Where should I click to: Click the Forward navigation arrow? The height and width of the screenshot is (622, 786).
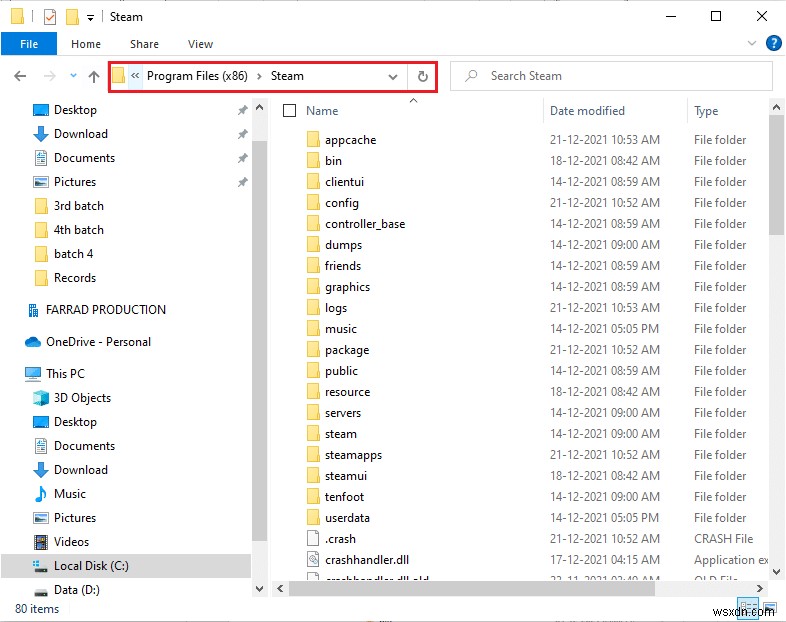(50, 76)
